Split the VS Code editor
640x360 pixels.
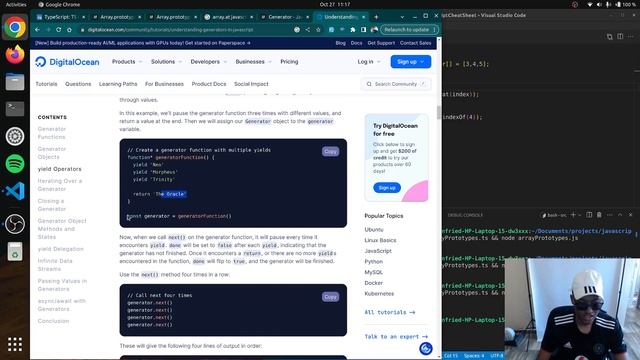(x=620, y=37)
